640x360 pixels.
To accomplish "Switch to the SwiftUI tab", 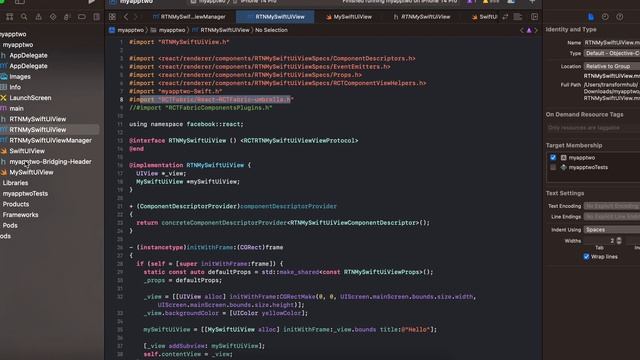I will (x=484, y=17).
